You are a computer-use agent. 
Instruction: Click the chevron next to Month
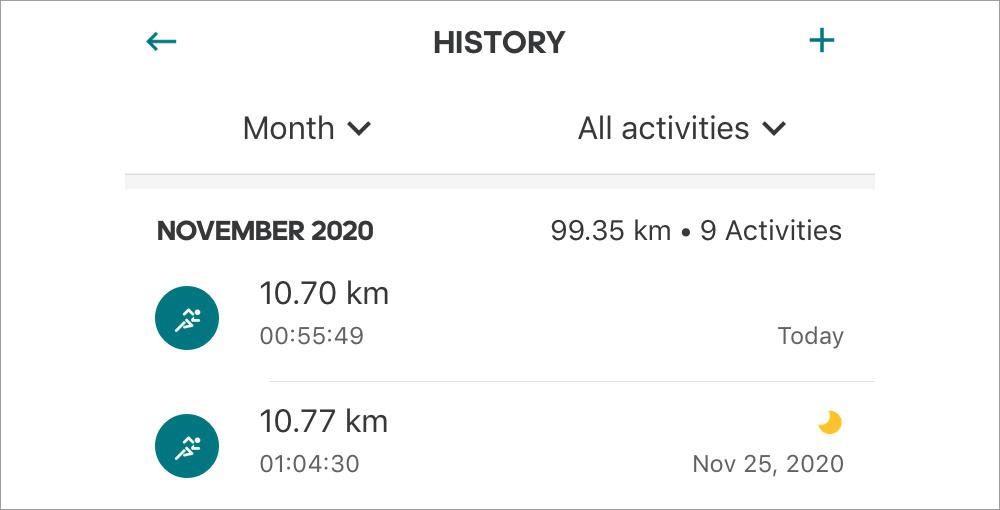358,129
